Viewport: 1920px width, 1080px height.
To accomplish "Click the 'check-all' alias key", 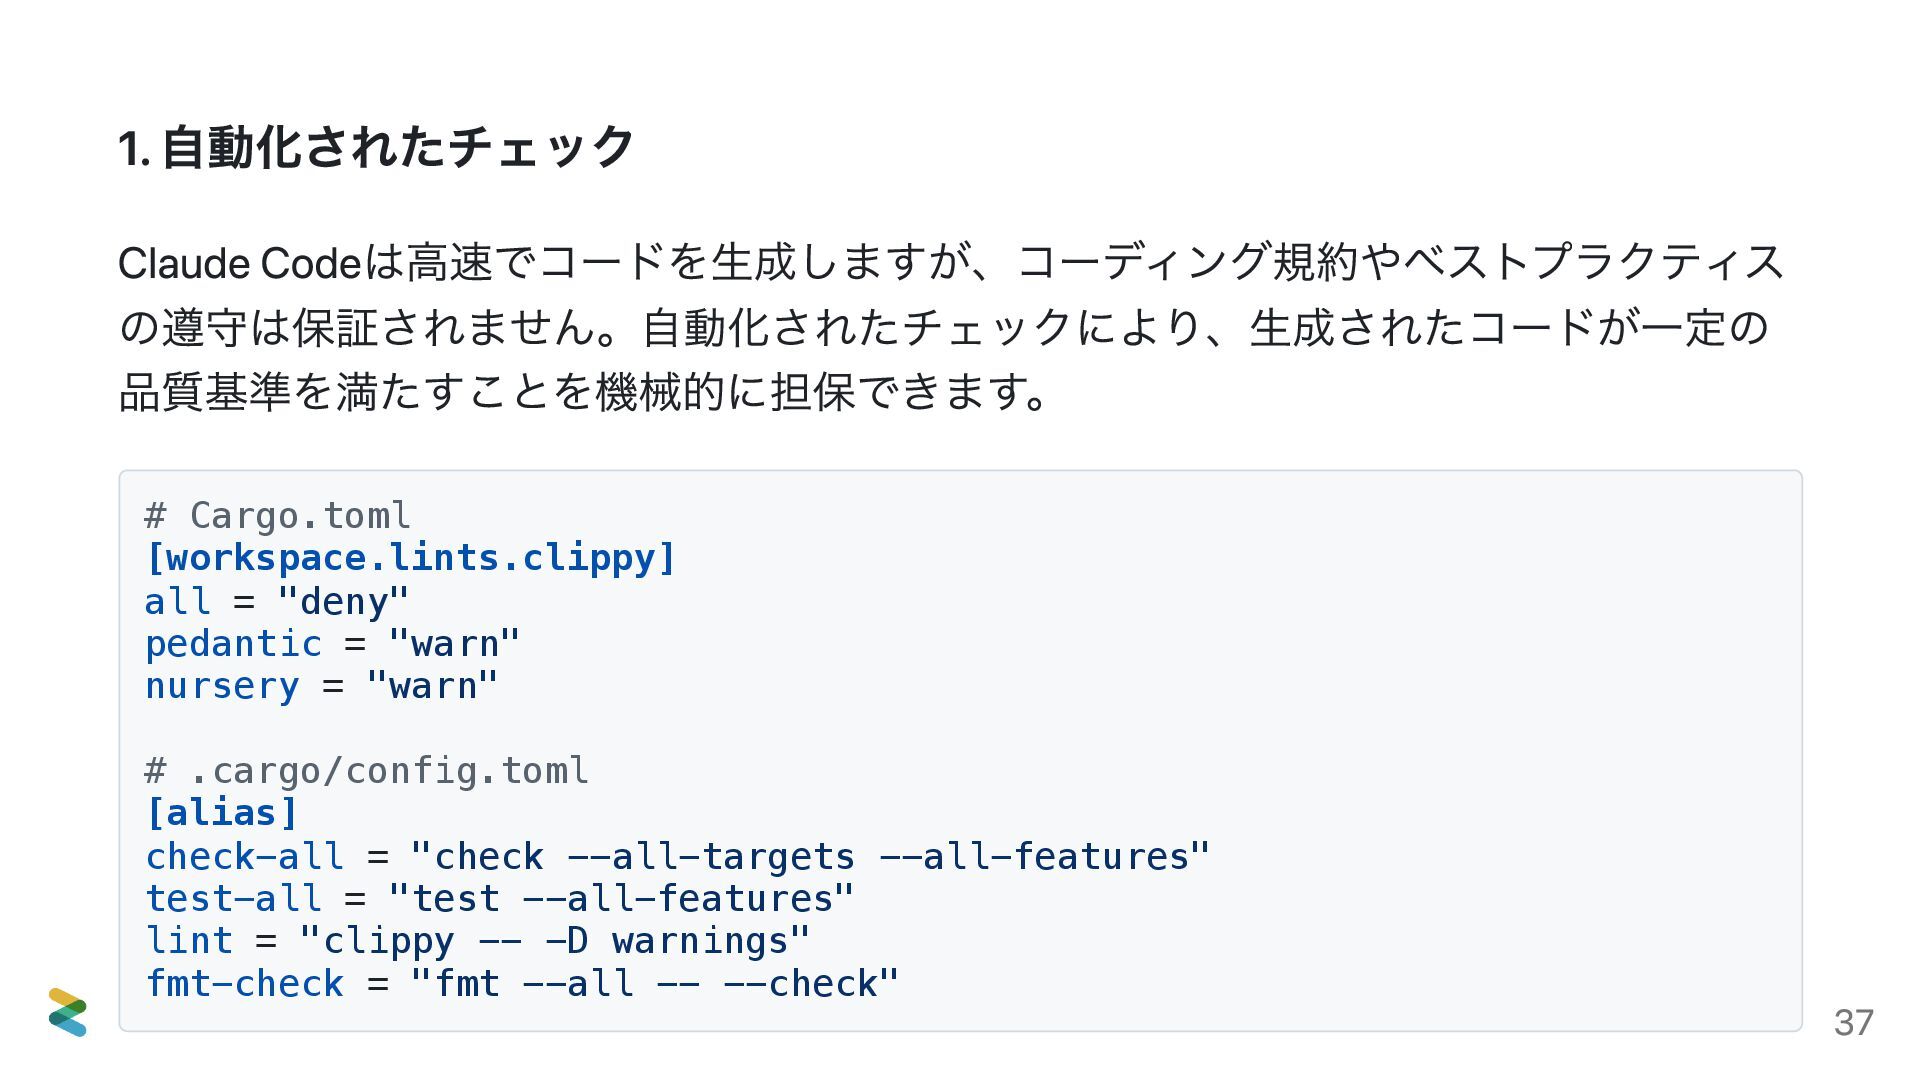I will coord(244,857).
